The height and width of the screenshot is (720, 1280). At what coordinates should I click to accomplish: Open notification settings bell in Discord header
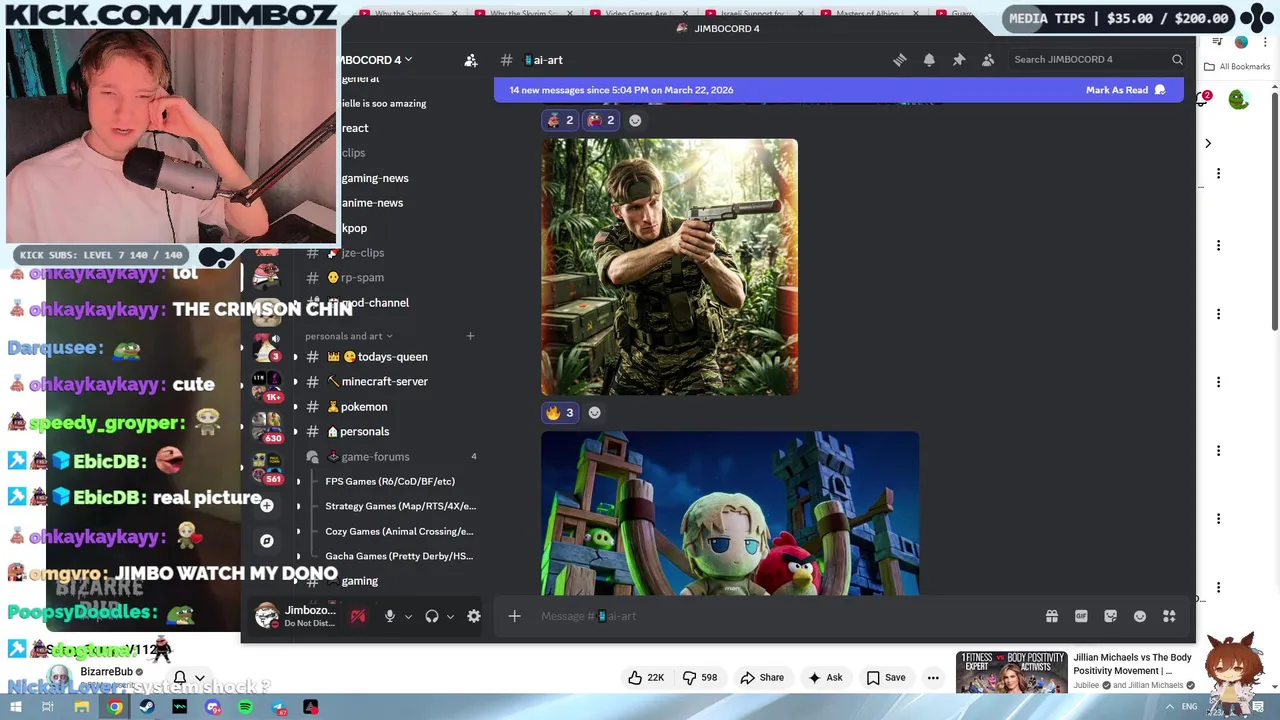(929, 60)
